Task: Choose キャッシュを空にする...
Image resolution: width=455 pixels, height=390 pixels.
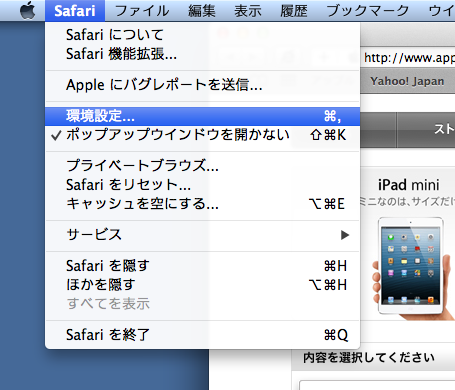Action: pyautogui.click(x=203, y=203)
